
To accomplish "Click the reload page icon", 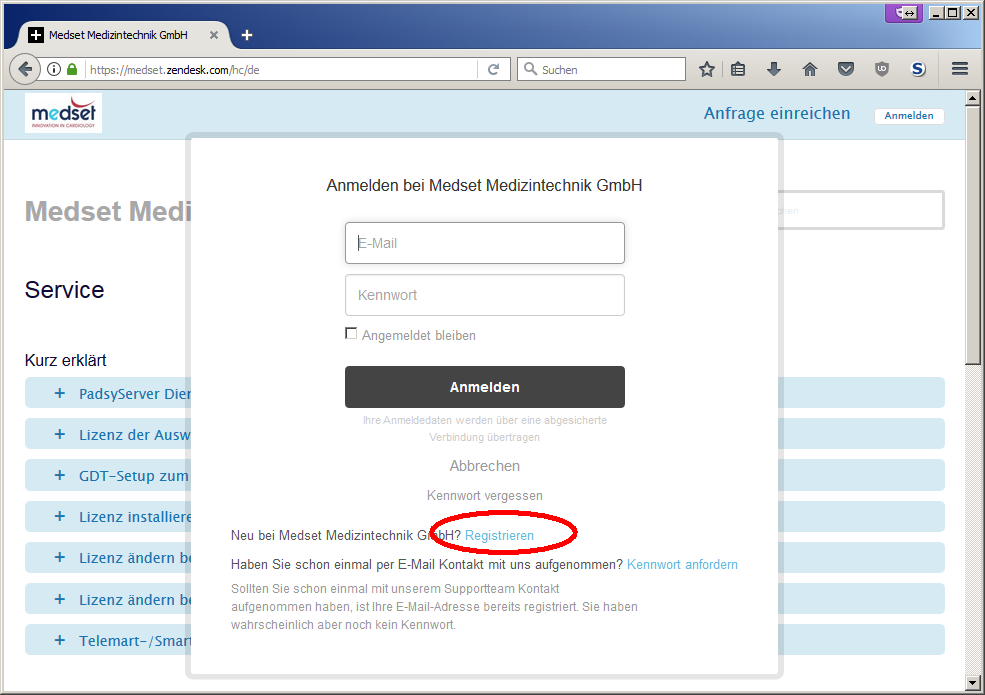I will [x=493, y=69].
